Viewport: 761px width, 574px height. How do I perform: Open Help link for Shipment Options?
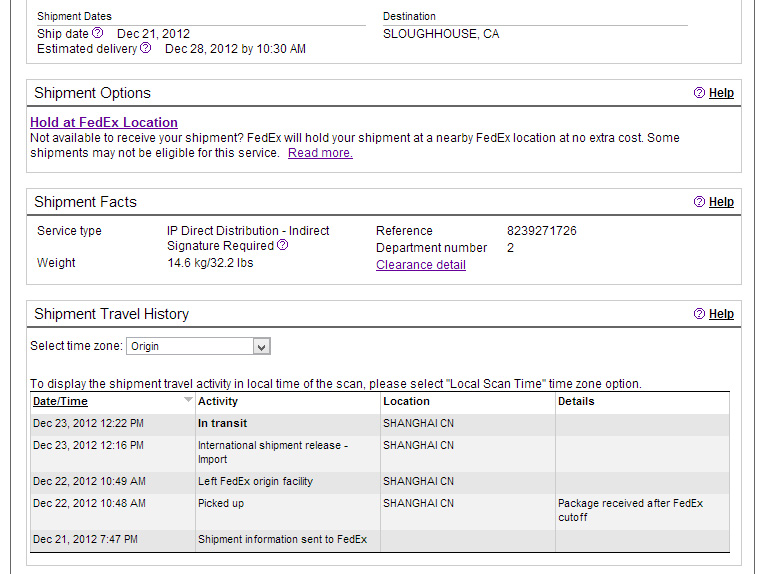[x=721, y=93]
